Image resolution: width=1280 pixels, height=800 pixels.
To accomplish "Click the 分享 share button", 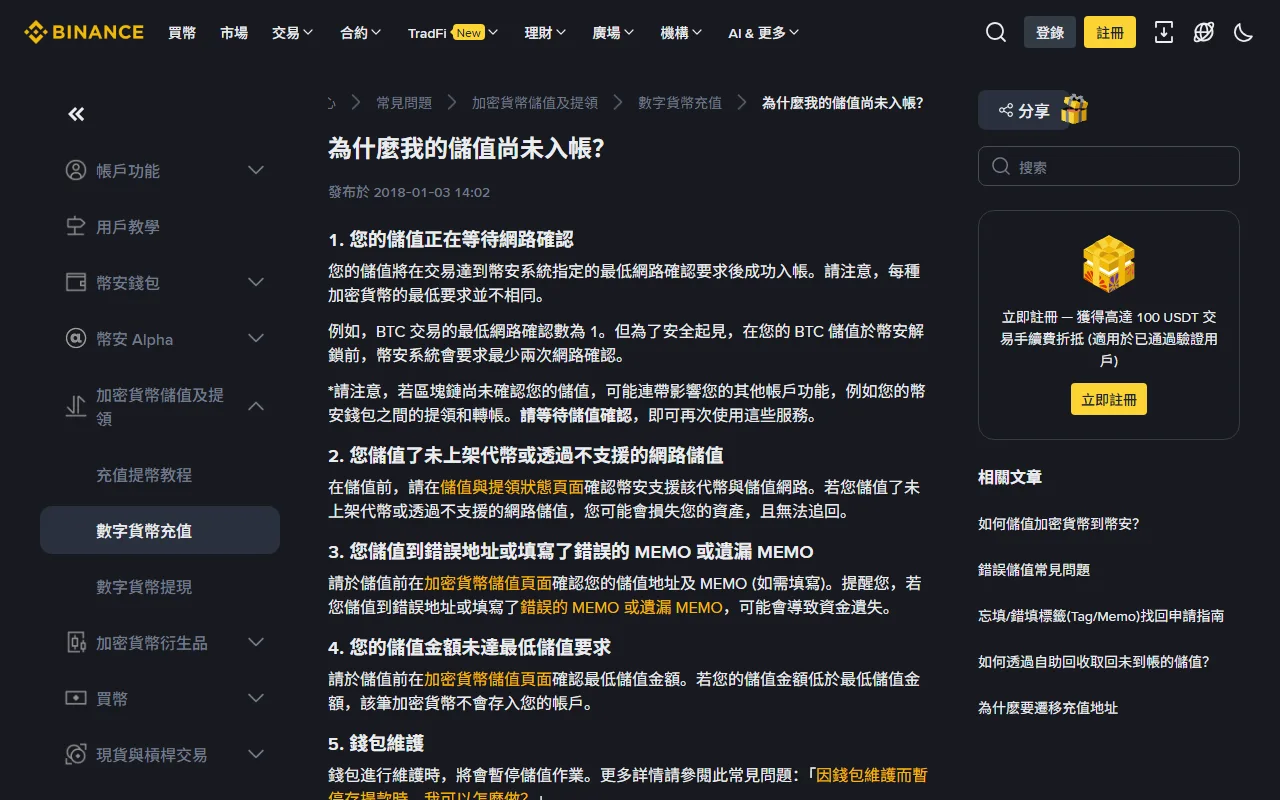I will 1024,110.
